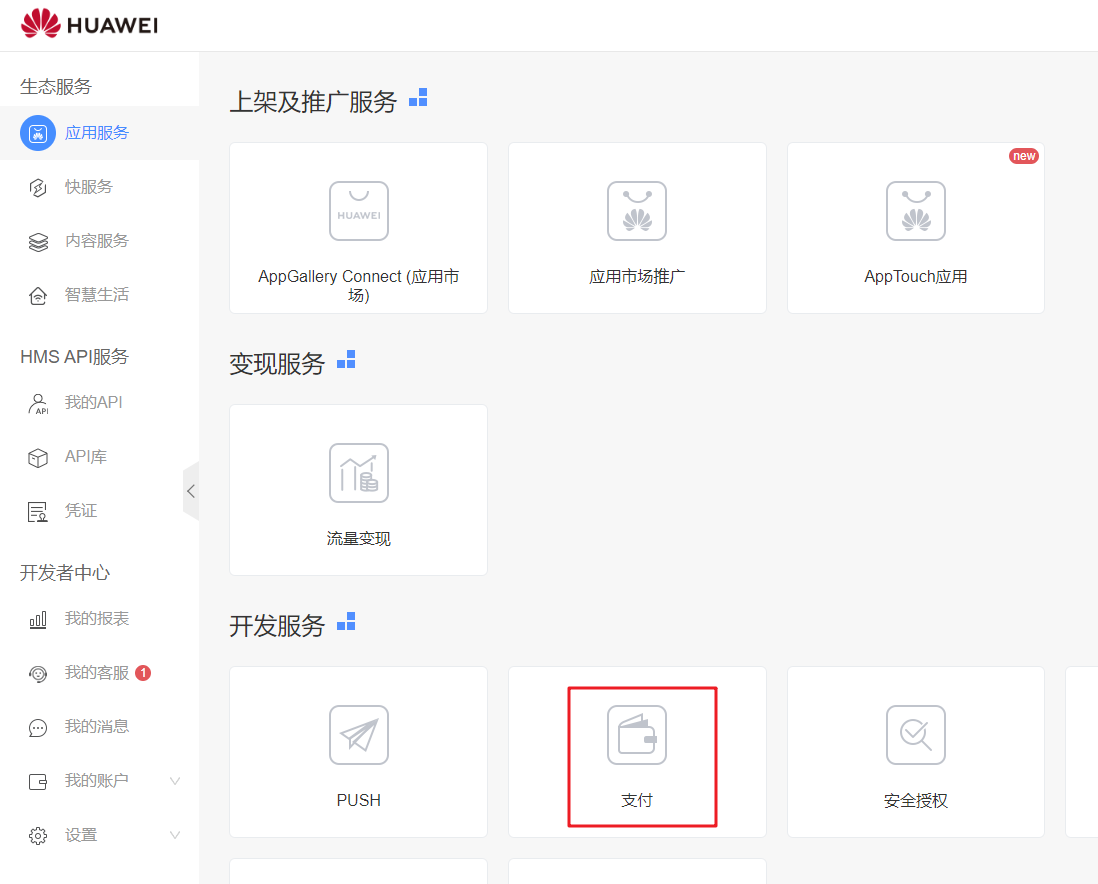Click AppGallery Connect (应用市场) label
Viewport: 1098px width, 884px height.
359,286
